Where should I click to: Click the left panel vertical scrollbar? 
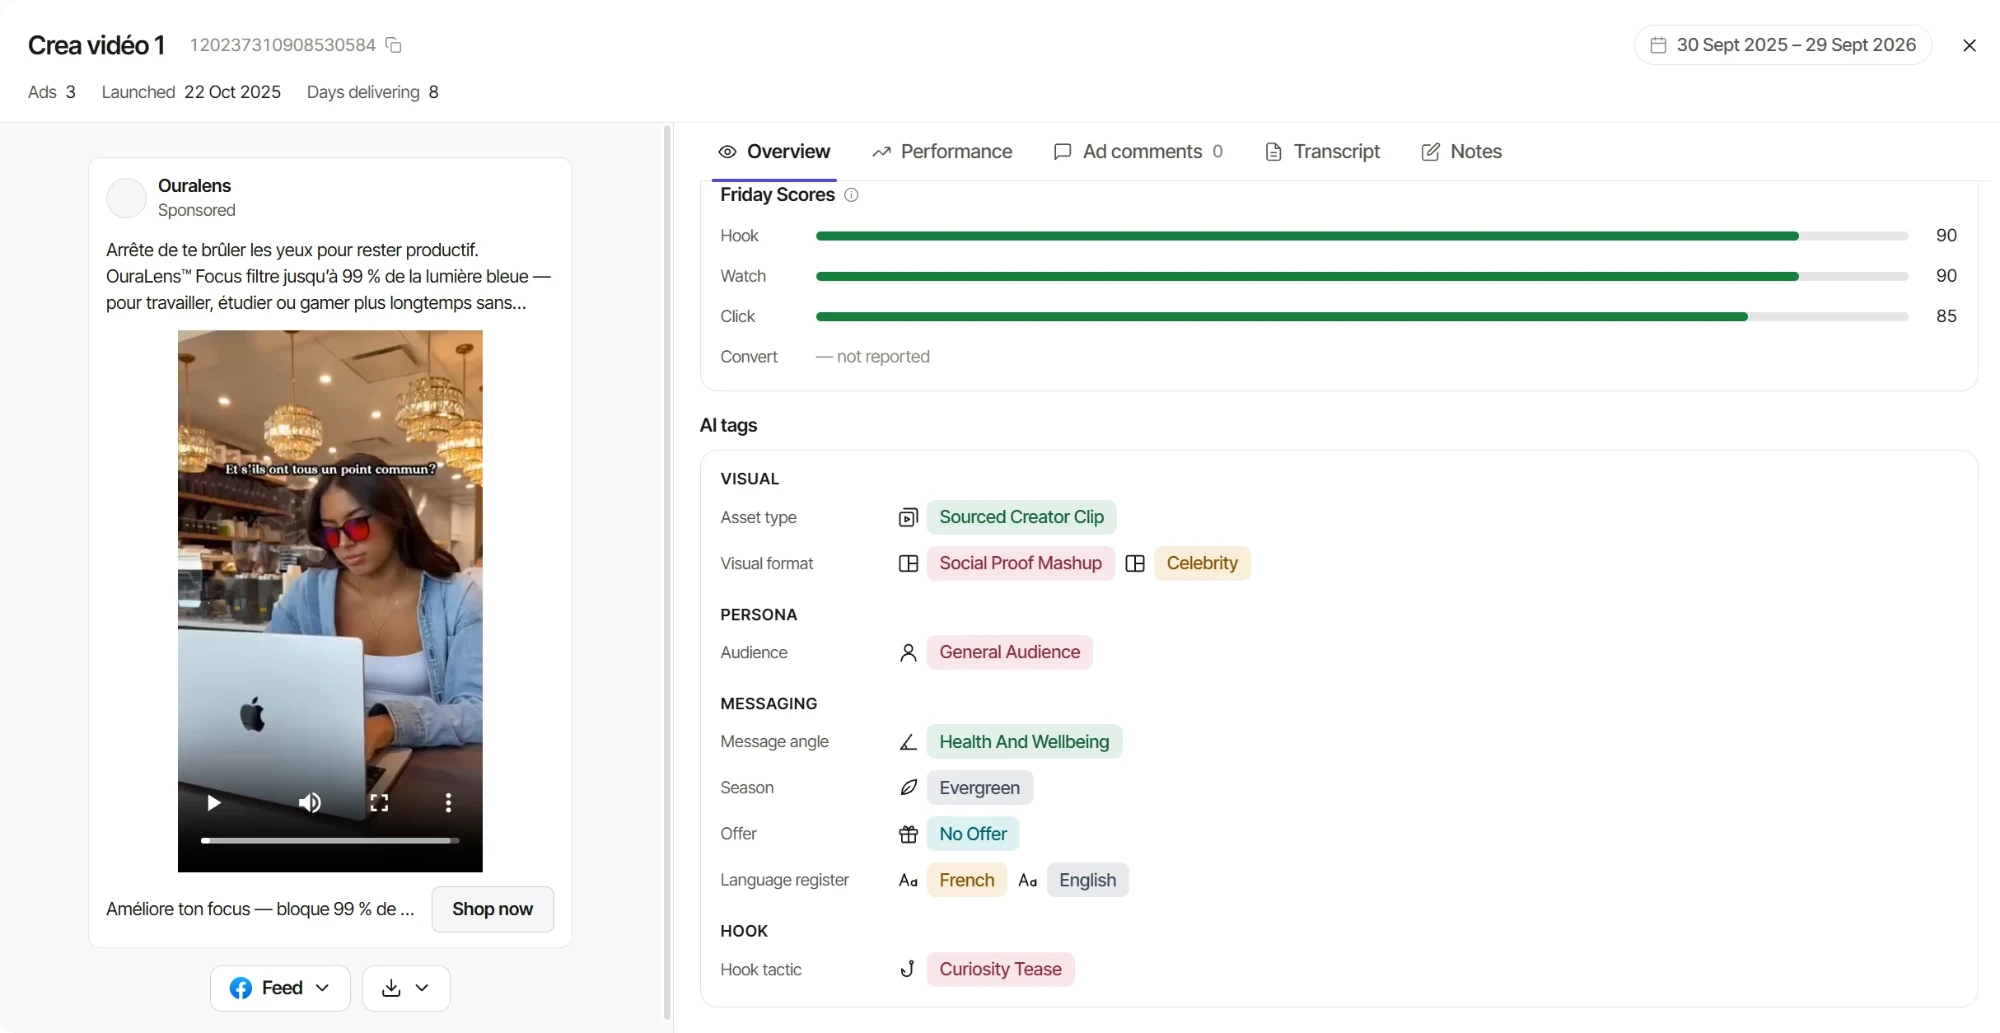click(667, 572)
